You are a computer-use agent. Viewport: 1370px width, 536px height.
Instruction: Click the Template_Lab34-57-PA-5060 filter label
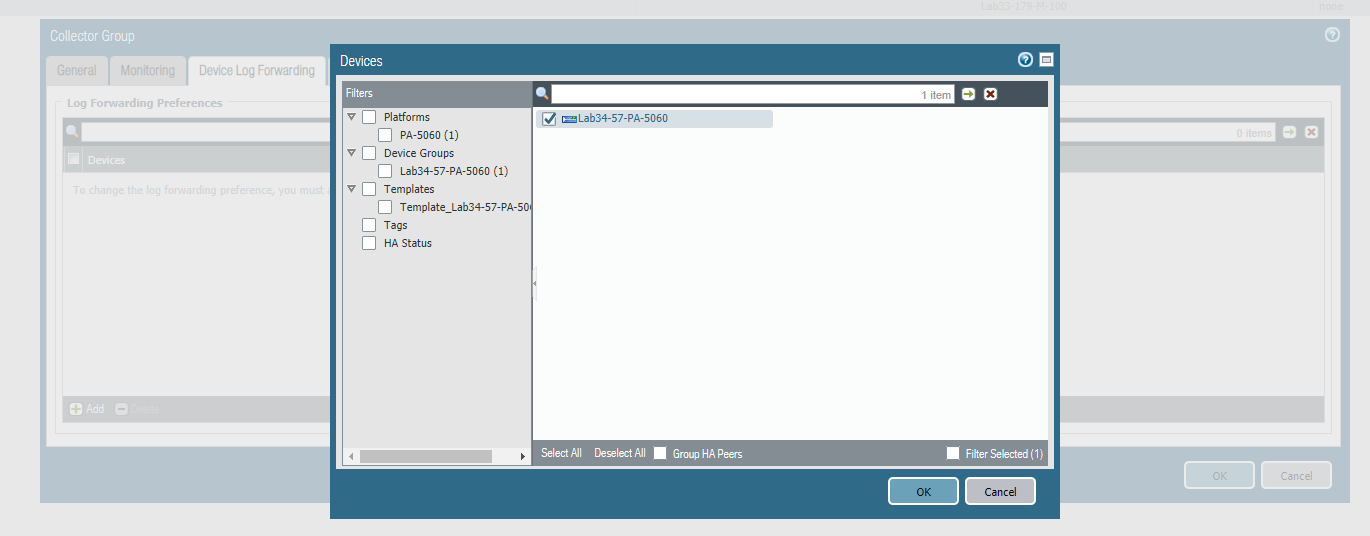click(x=465, y=207)
